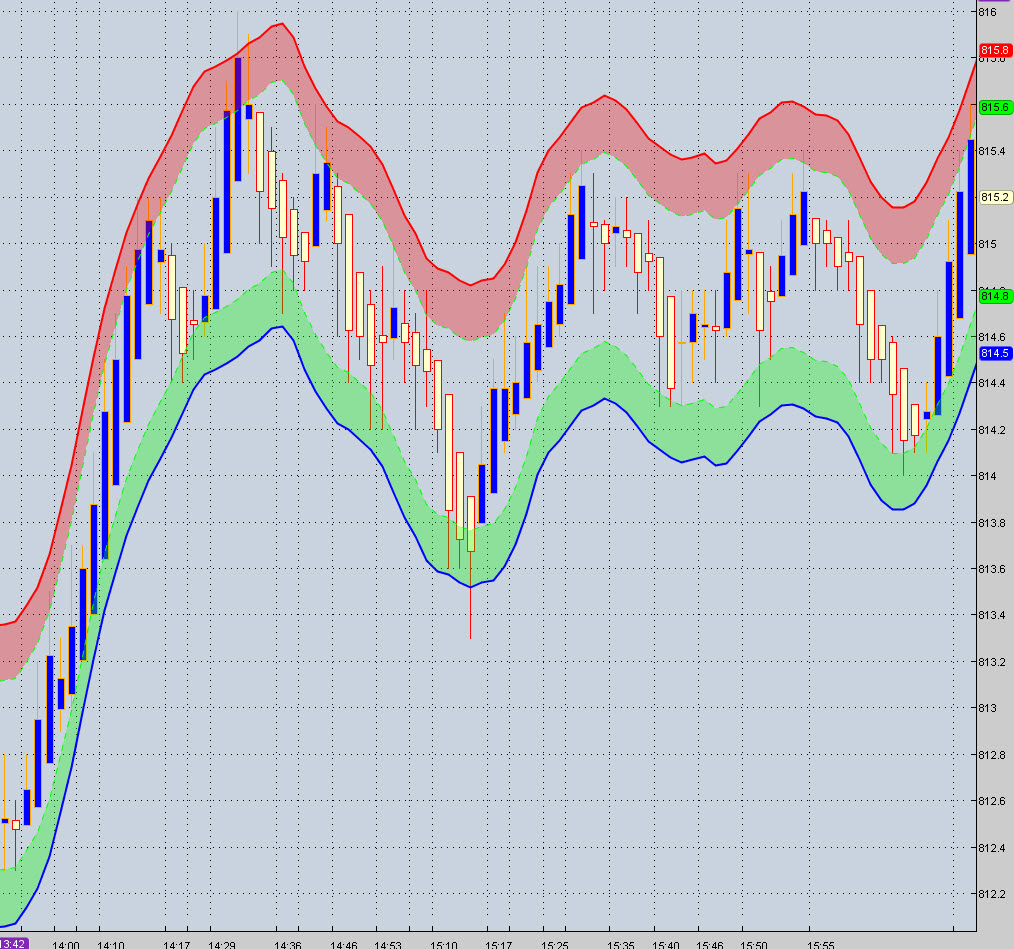Click the 14:53 time axis label
1014x949 pixels.
coord(388,945)
